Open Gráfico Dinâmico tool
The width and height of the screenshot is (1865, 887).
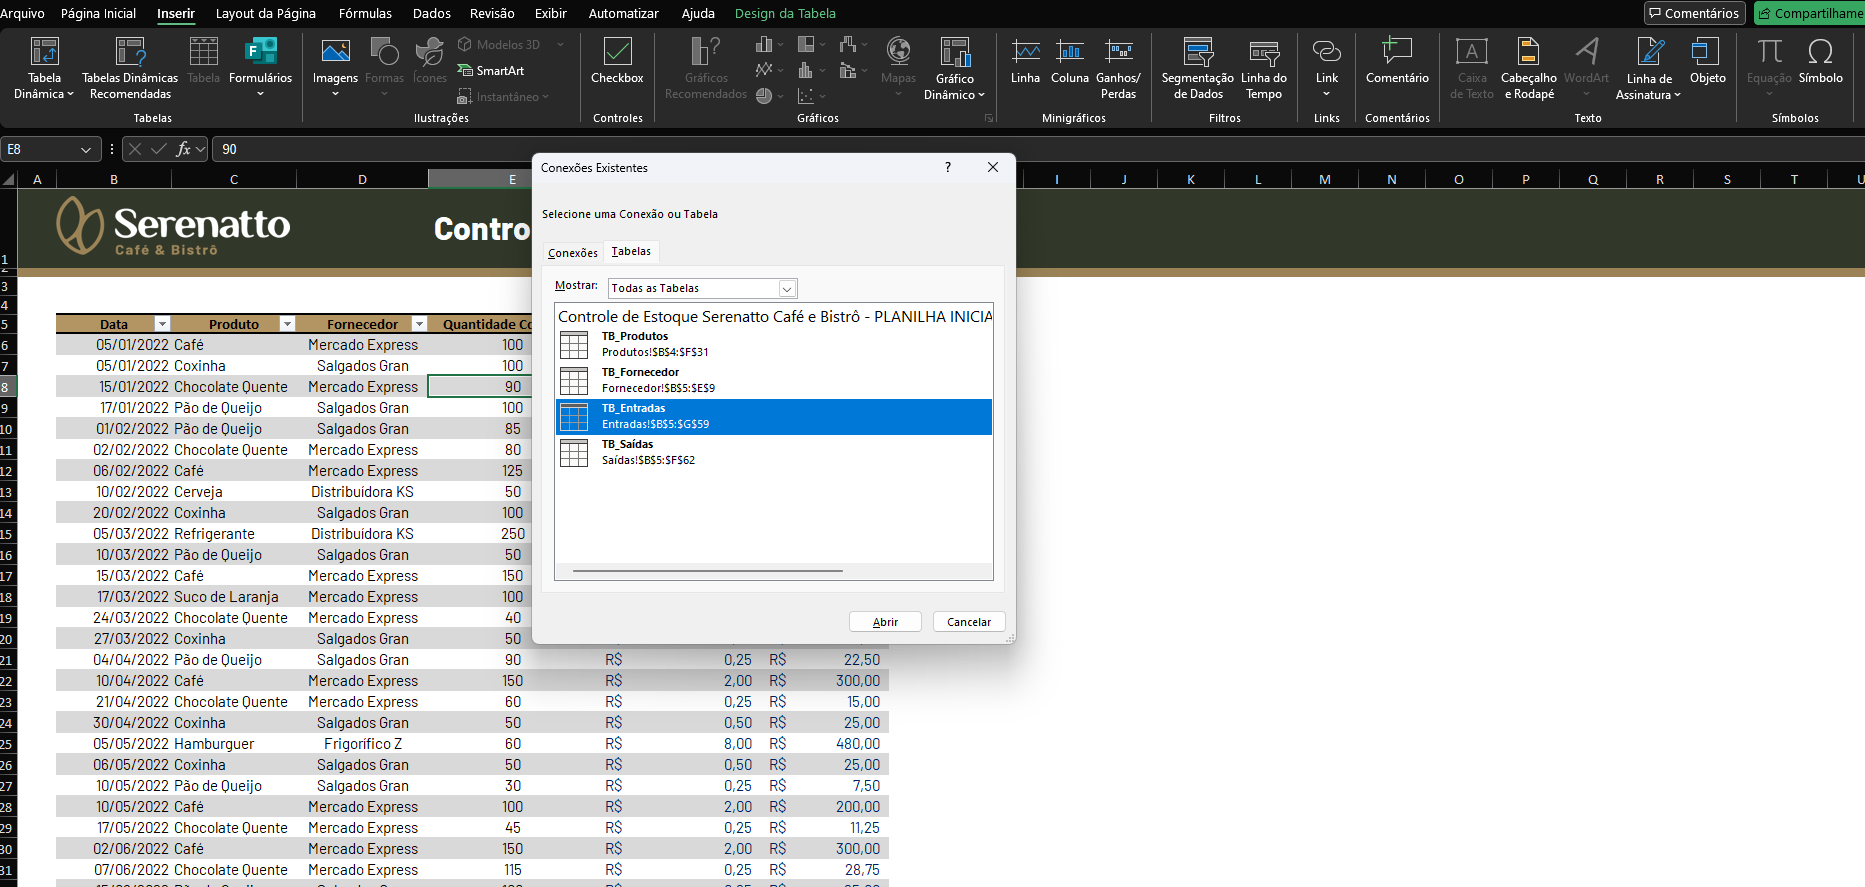pos(954,68)
